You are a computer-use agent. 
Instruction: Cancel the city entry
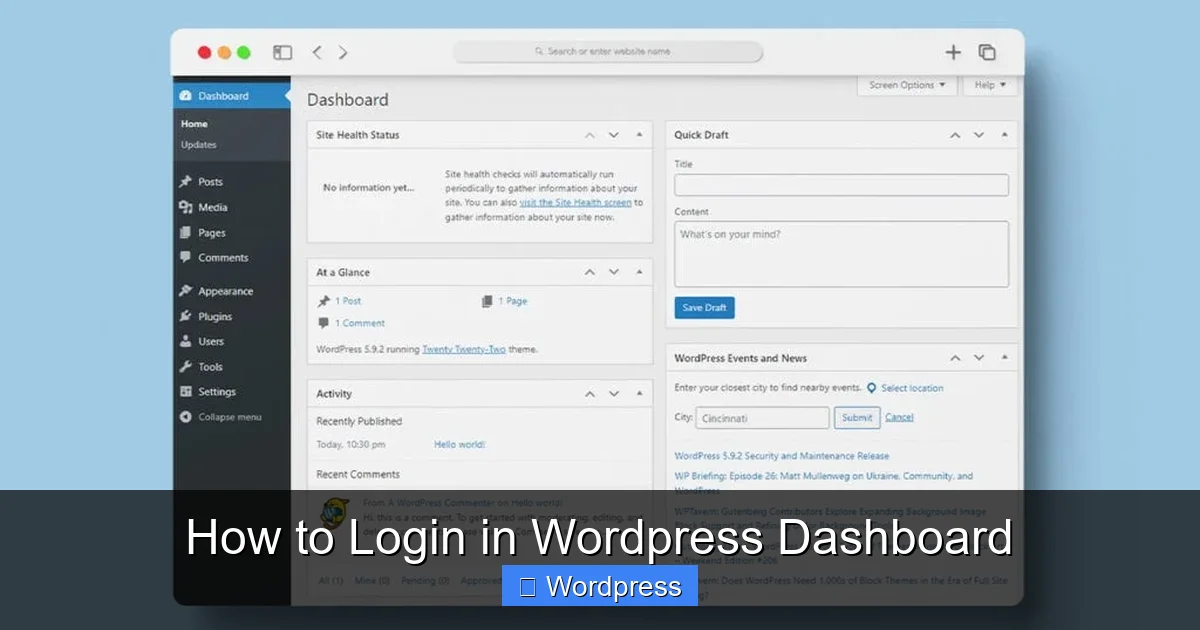[899, 417]
